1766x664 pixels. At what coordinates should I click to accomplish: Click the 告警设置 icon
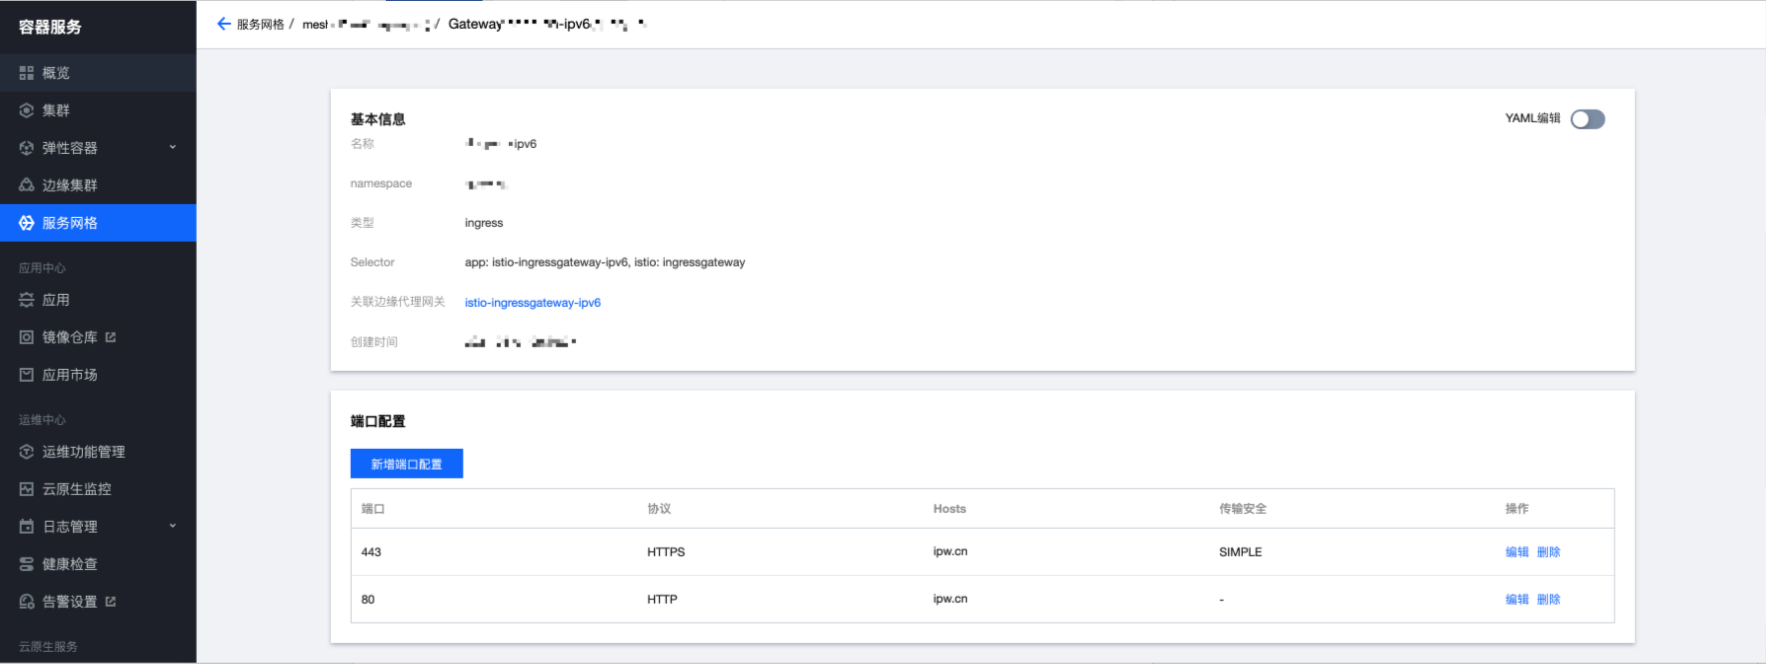[x=26, y=601]
